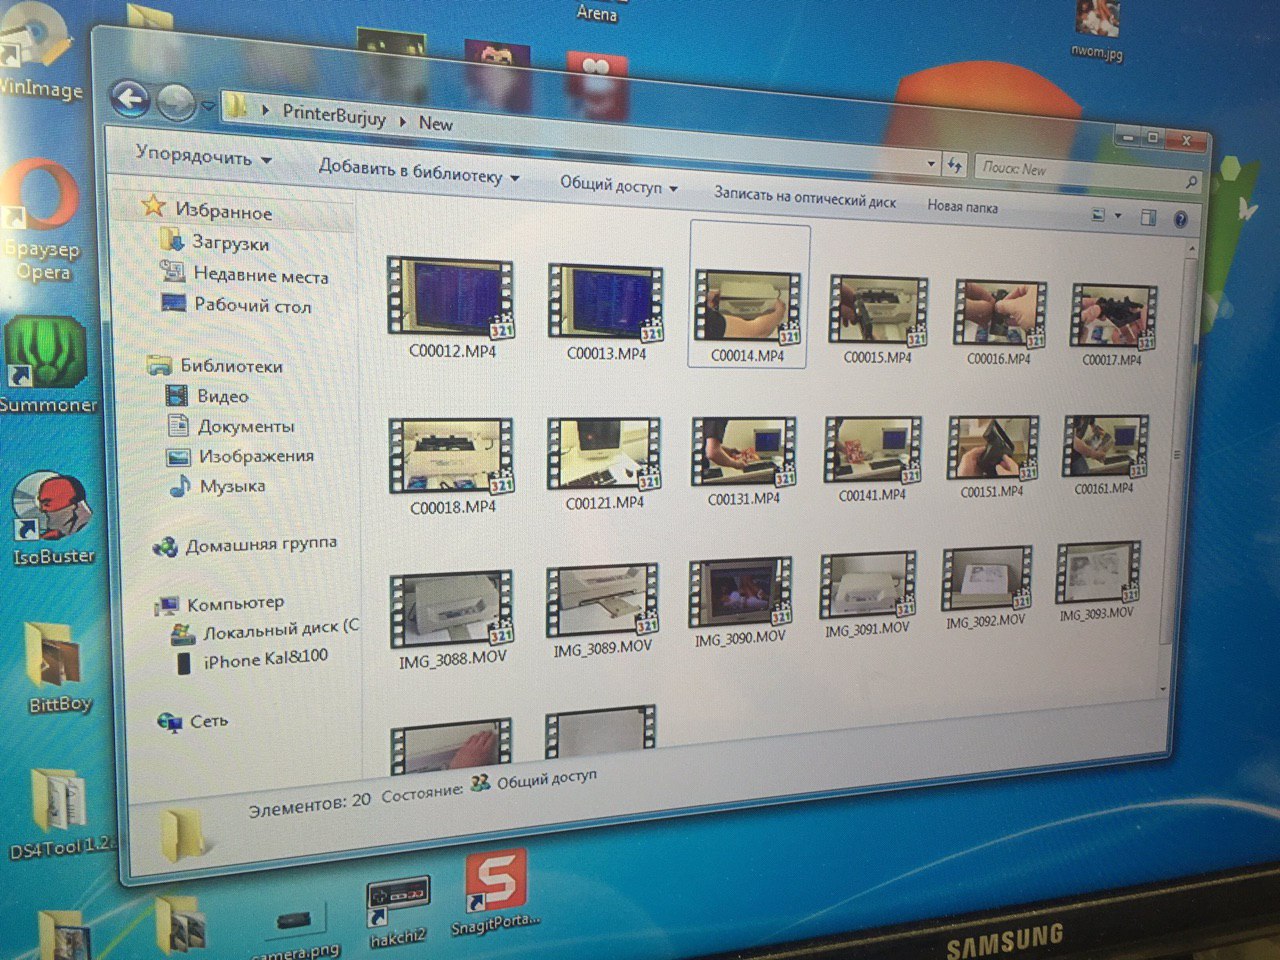This screenshot has height=960, width=1280.
Task: Open the Opera browser desktop shortcut
Action: [40, 220]
